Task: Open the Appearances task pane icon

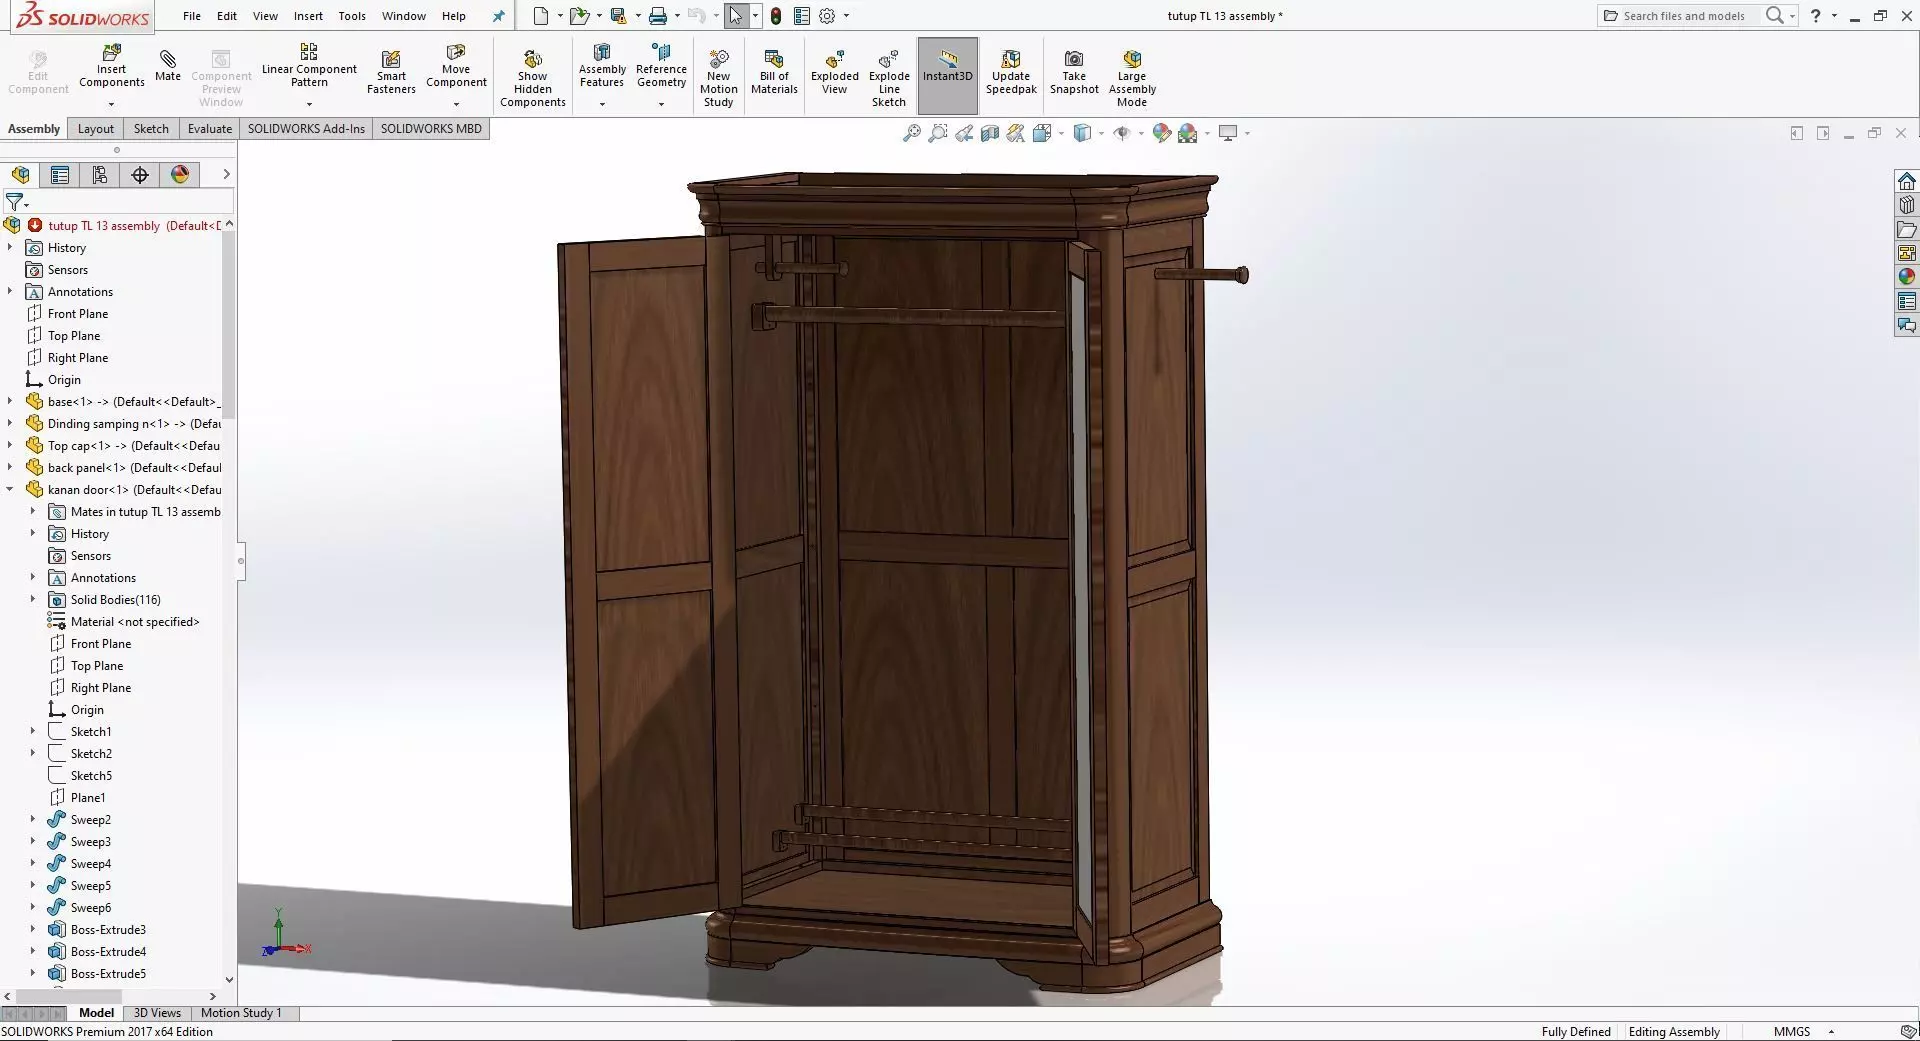Action: pyautogui.click(x=1907, y=277)
